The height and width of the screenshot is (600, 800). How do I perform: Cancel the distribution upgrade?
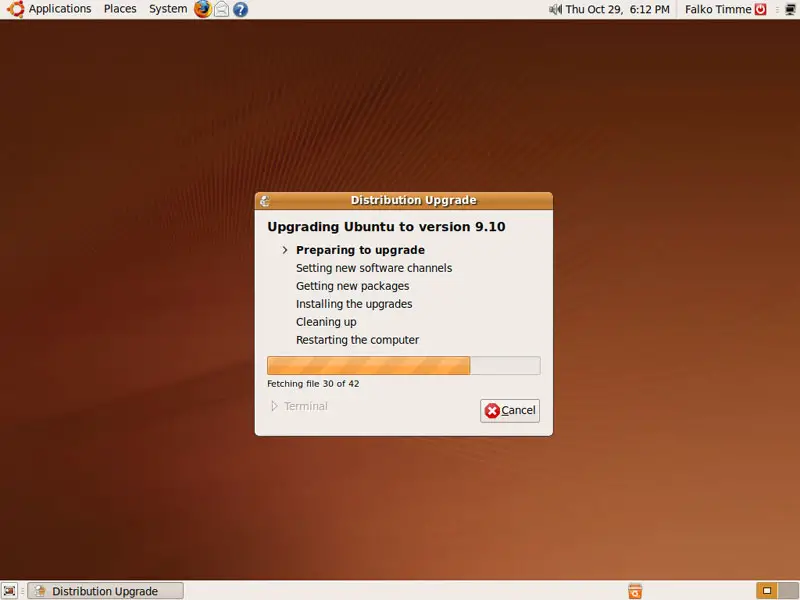pyautogui.click(x=510, y=410)
